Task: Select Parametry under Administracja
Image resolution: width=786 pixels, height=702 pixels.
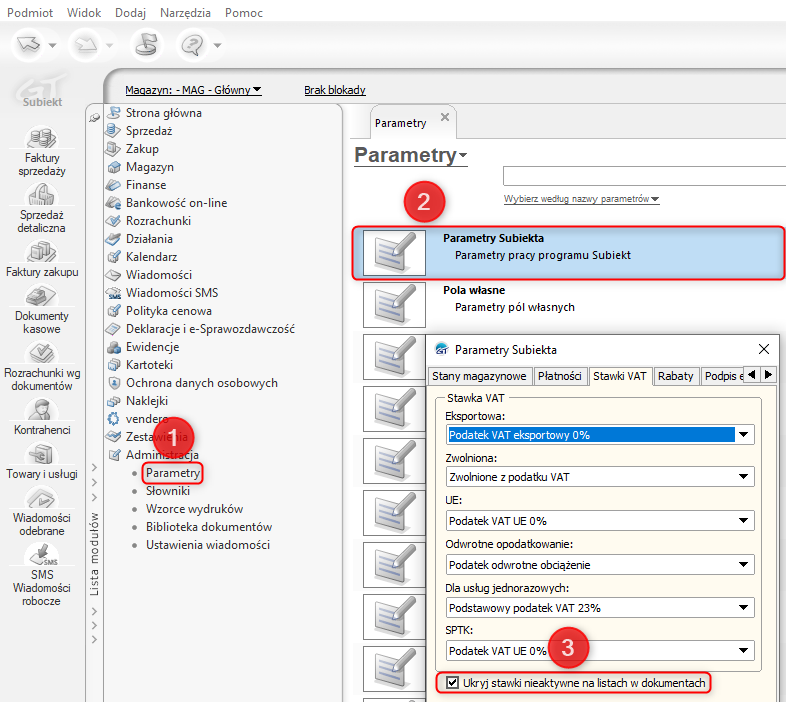Action: pyautogui.click(x=172, y=473)
